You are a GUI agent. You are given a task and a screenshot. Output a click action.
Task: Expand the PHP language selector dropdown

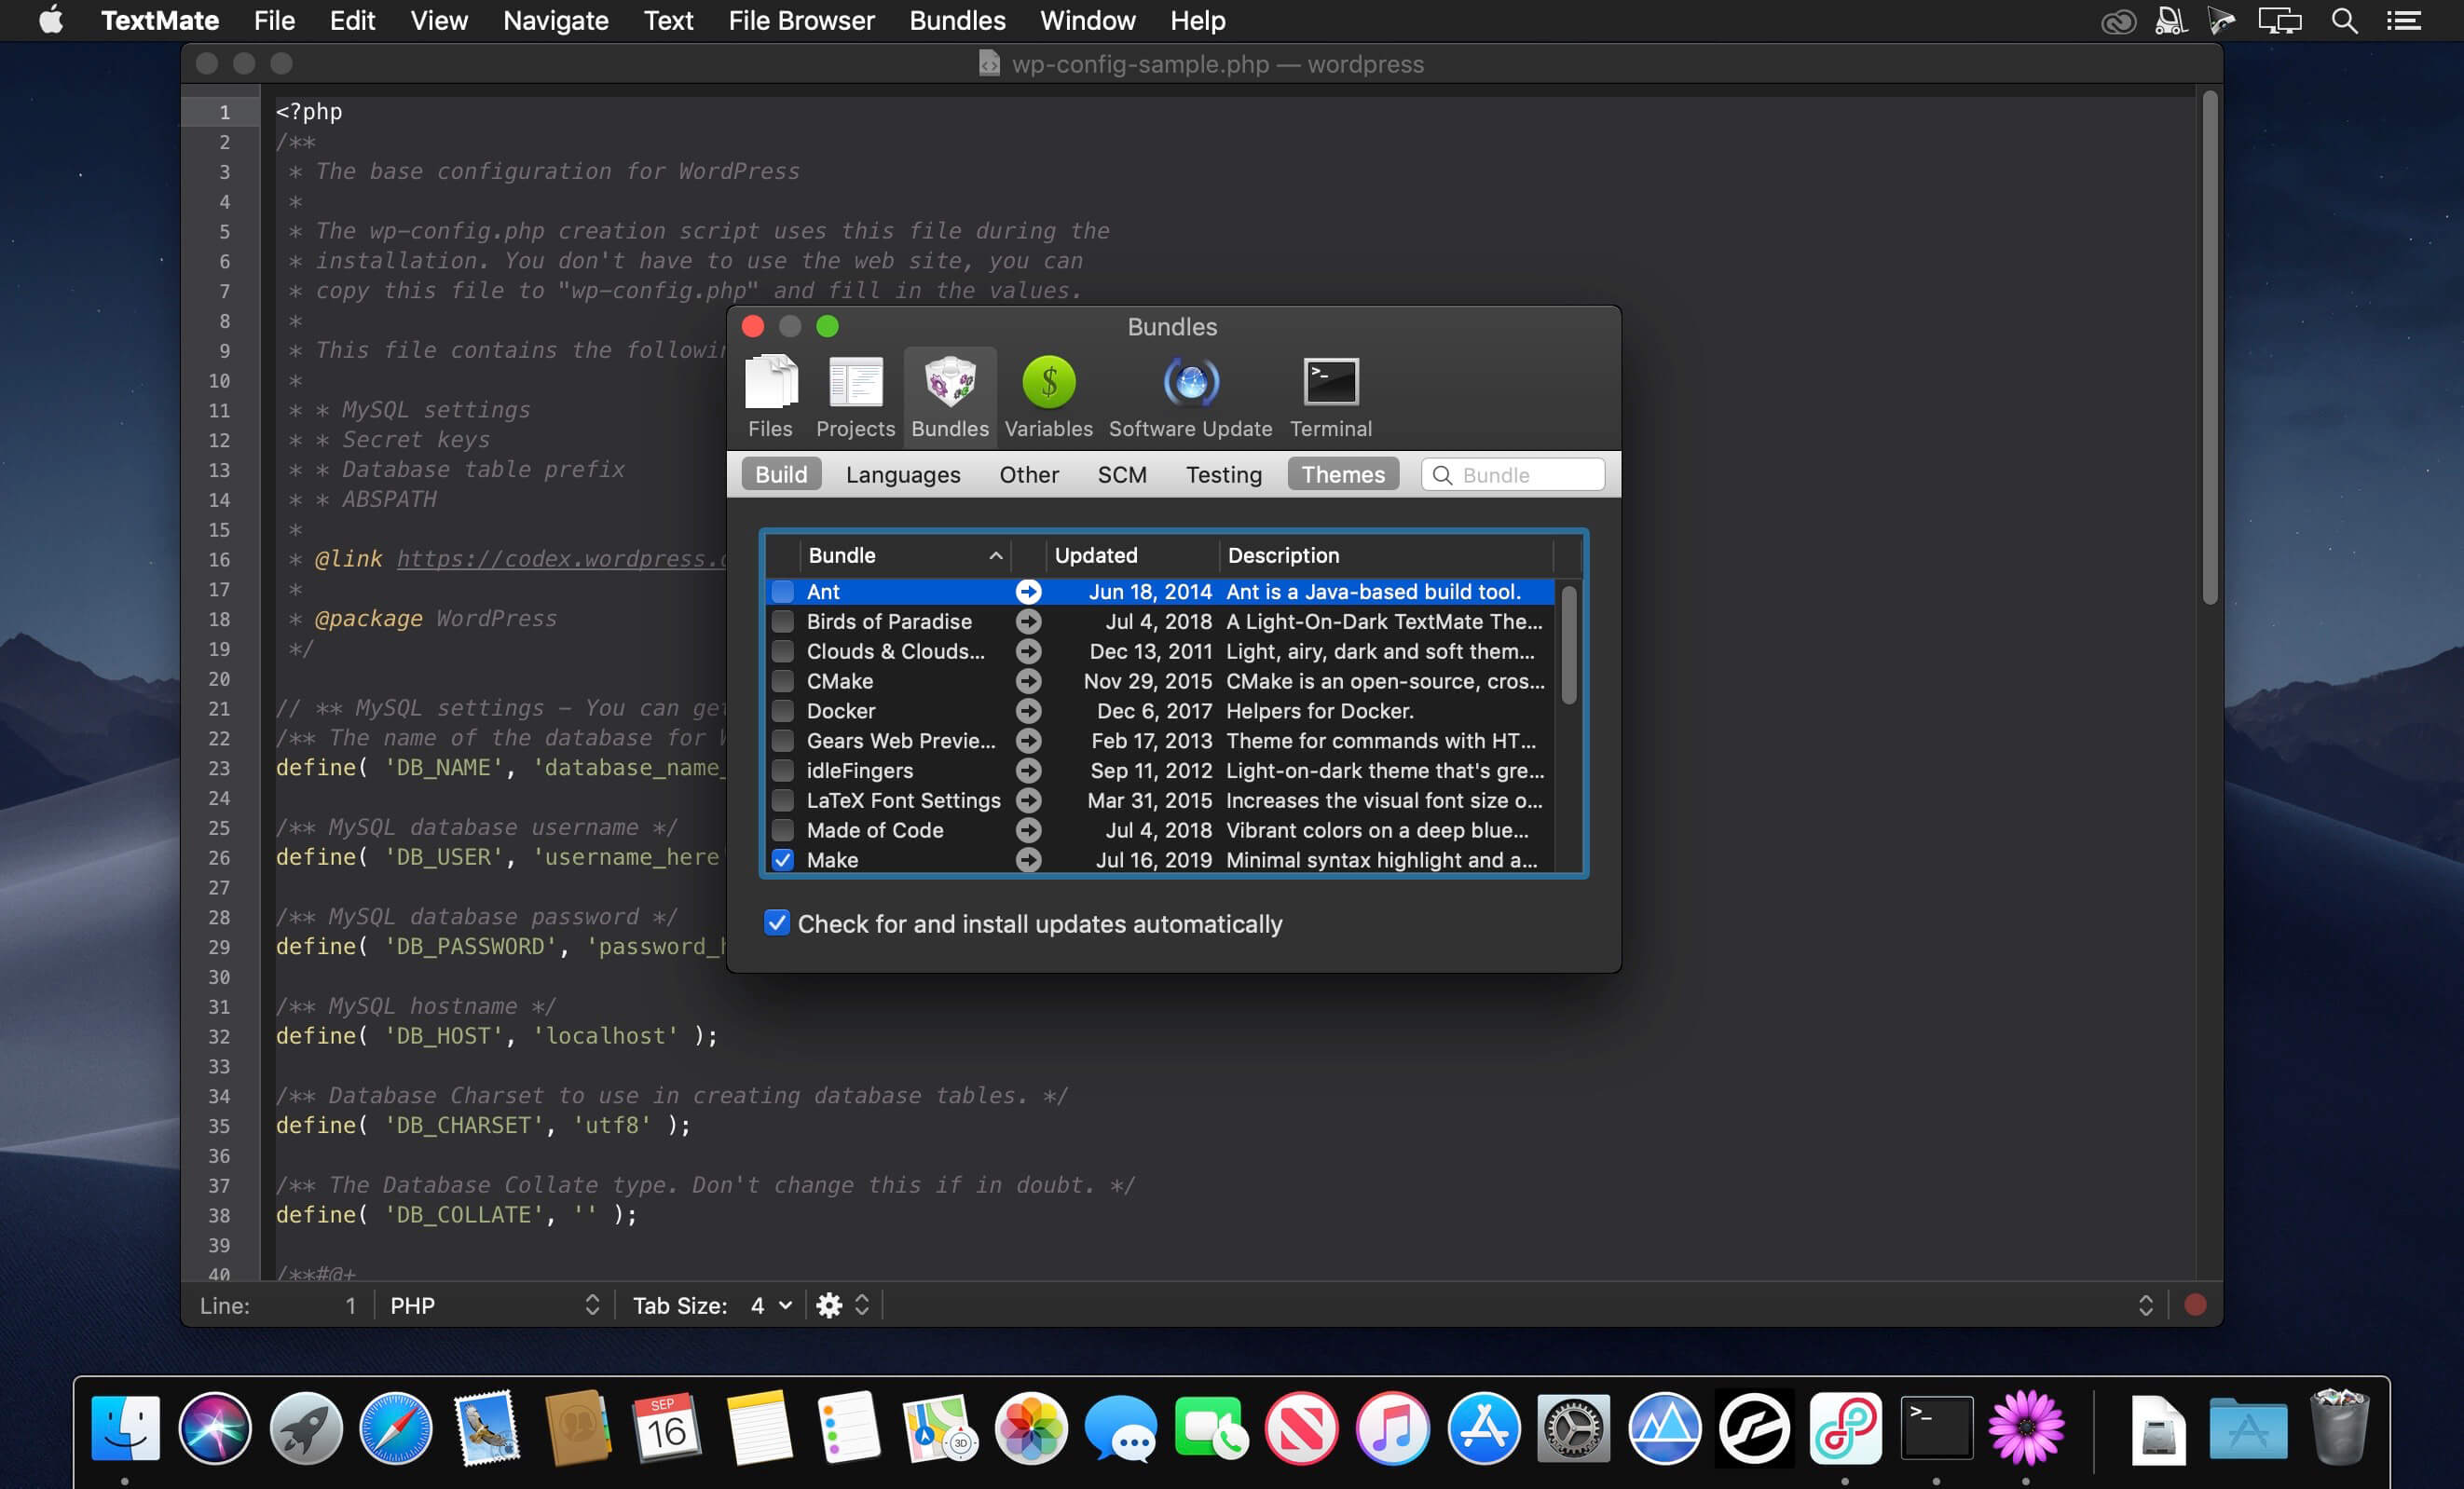tap(493, 1306)
